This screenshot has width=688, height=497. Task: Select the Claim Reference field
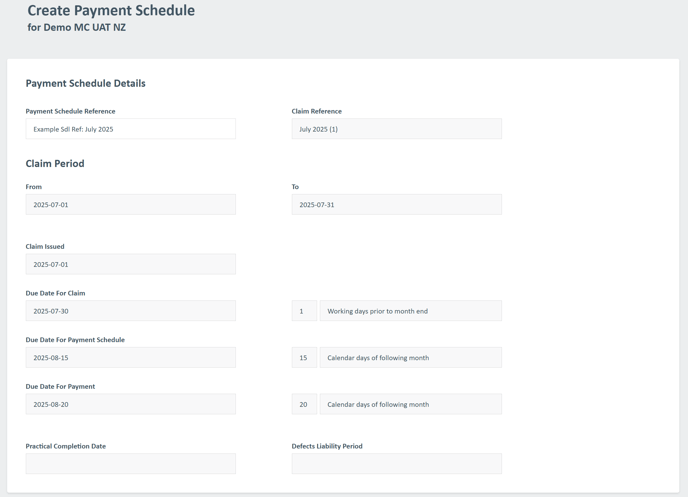pyautogui.click(x=397, y=129)
